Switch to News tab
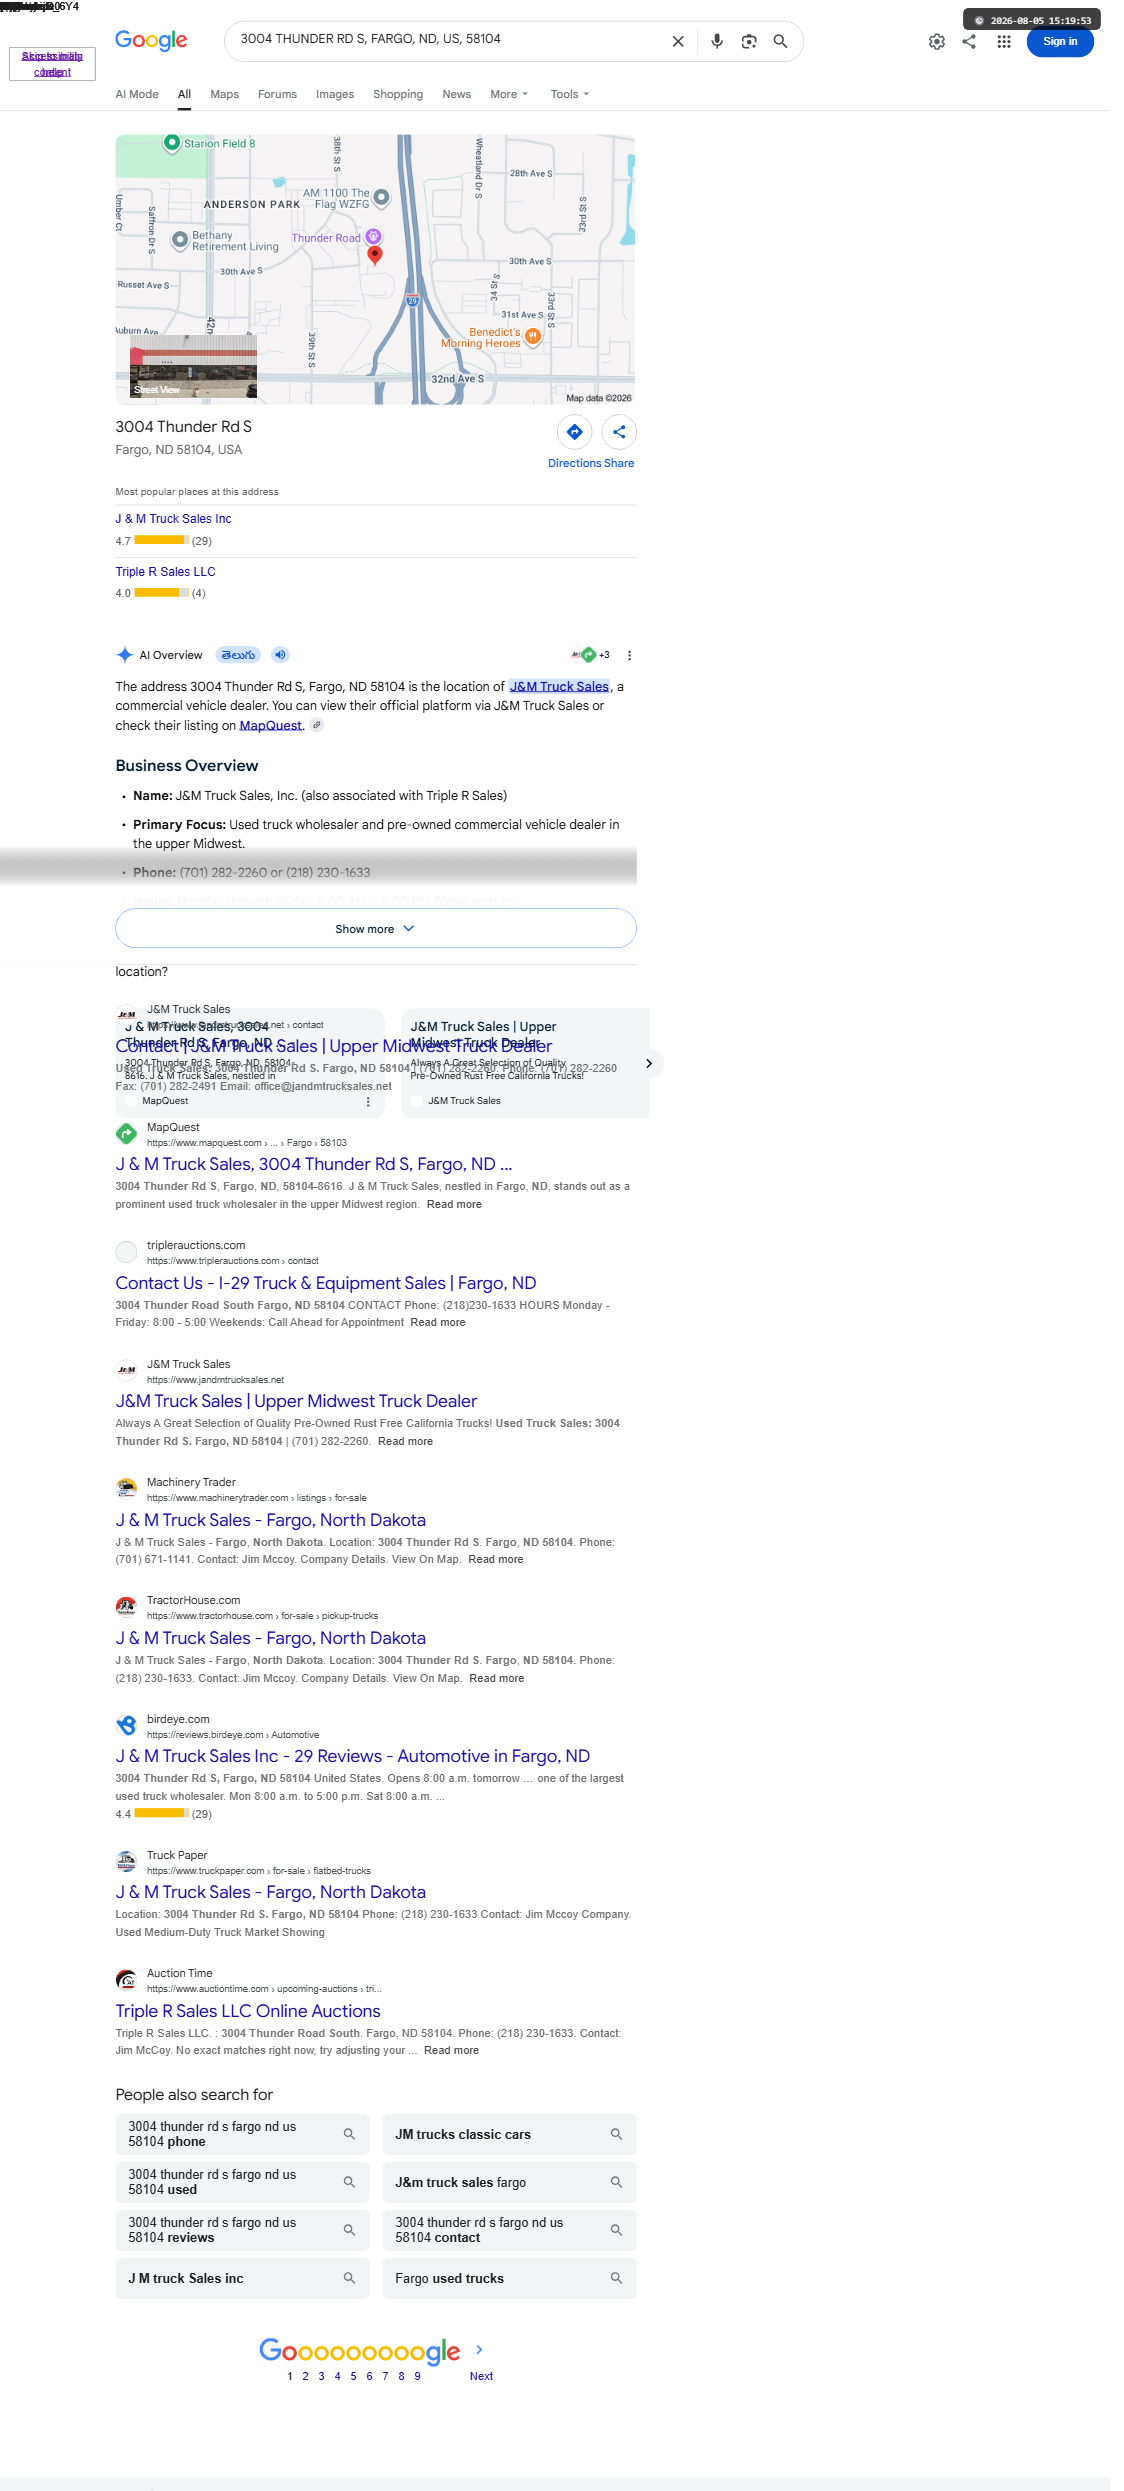 pos(457,94)
